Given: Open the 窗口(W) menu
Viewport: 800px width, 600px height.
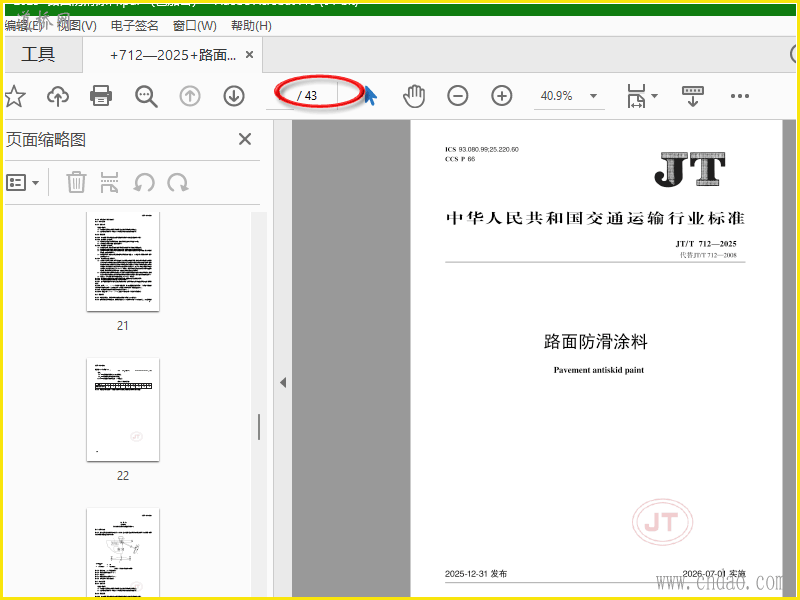Looking at the screenshot, I should click(194, 26).
